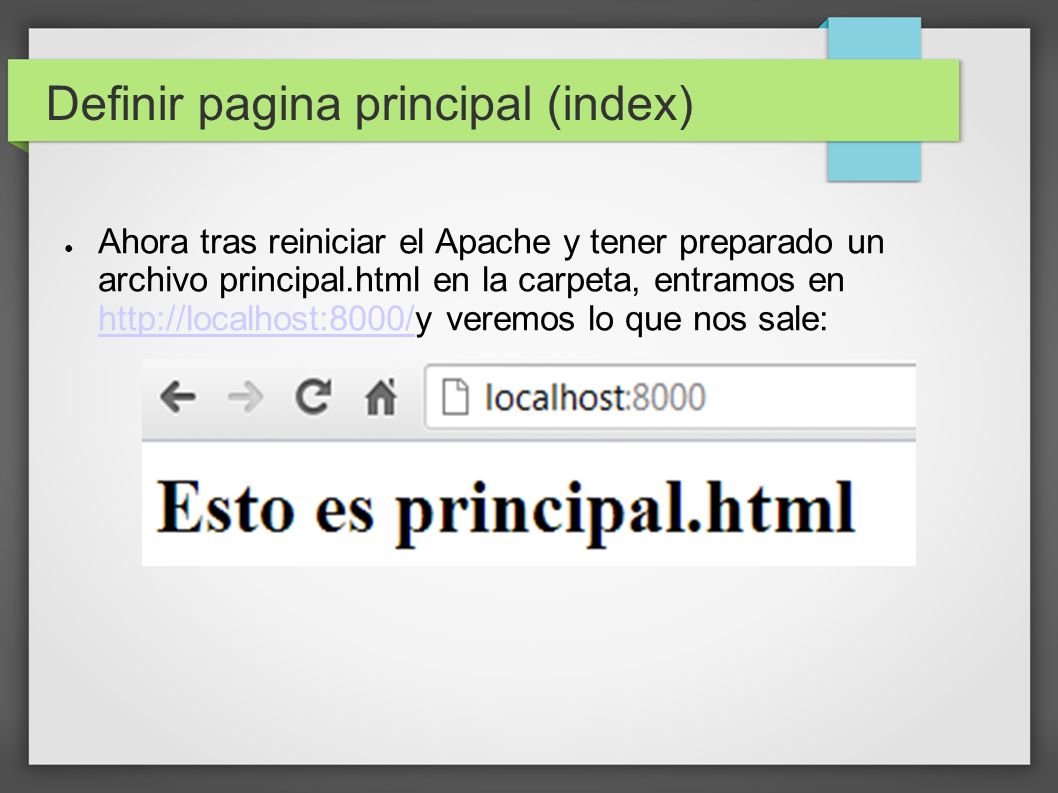Click the text 'y veremos lo que nos sale:'

tap(621, 319)
